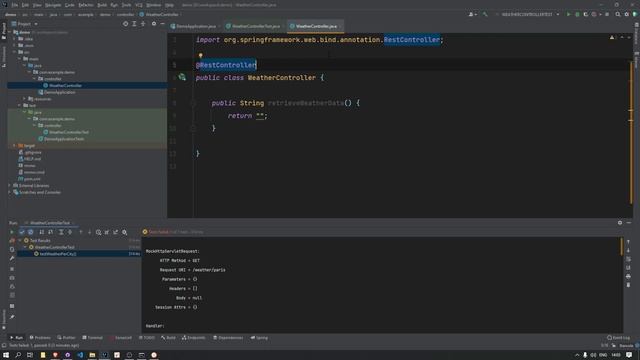Collapse all test results in Run toolbar
The image size is (640, 360).
pyautogui.click(x=70, y=232)
